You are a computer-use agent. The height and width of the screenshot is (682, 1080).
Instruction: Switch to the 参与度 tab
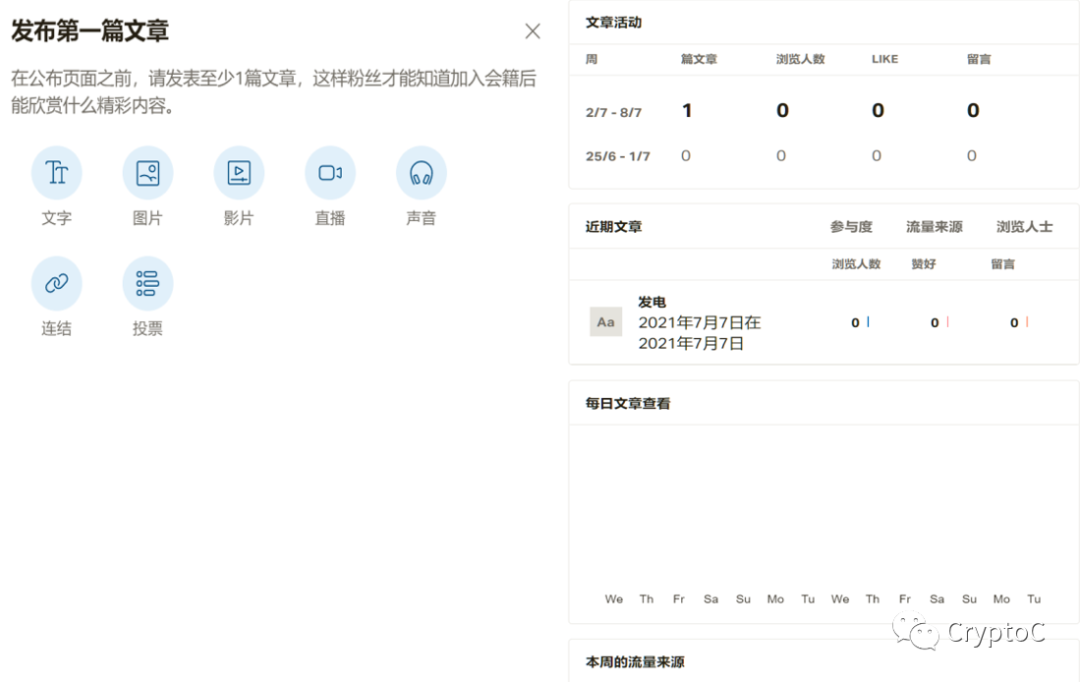[851, 227]
